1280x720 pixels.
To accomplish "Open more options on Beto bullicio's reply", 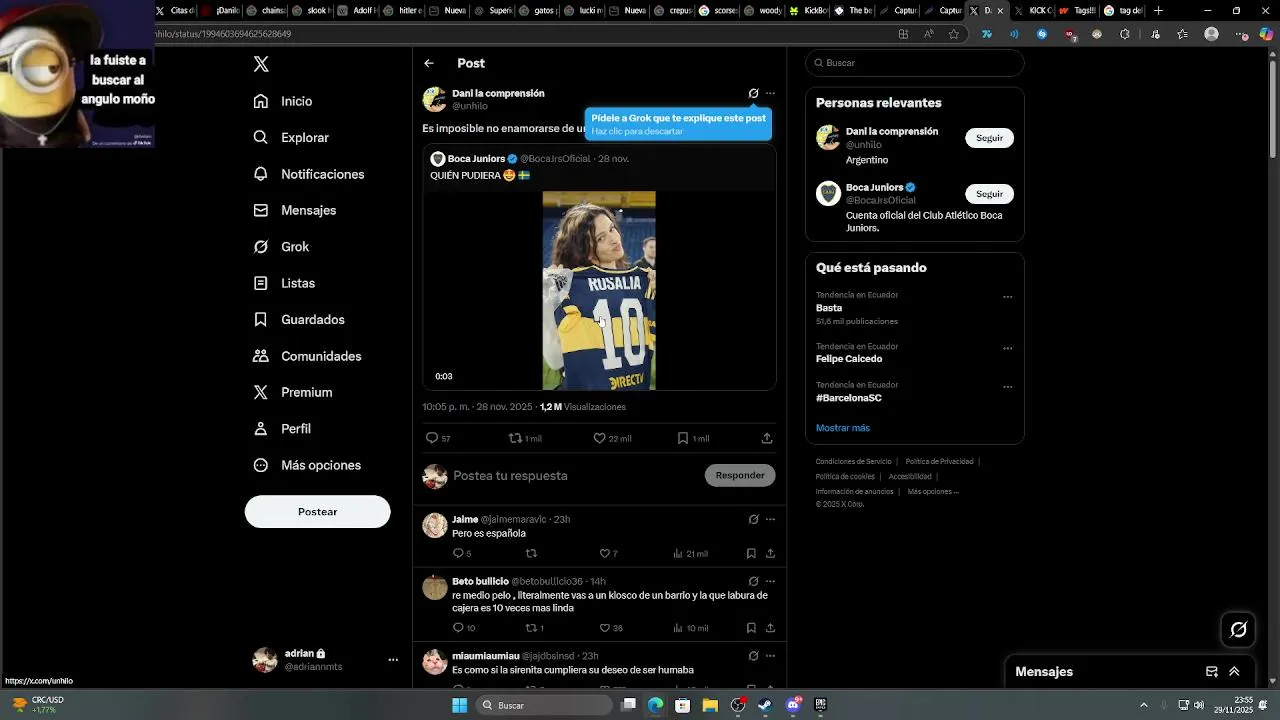I will click(x=770, y=581).
